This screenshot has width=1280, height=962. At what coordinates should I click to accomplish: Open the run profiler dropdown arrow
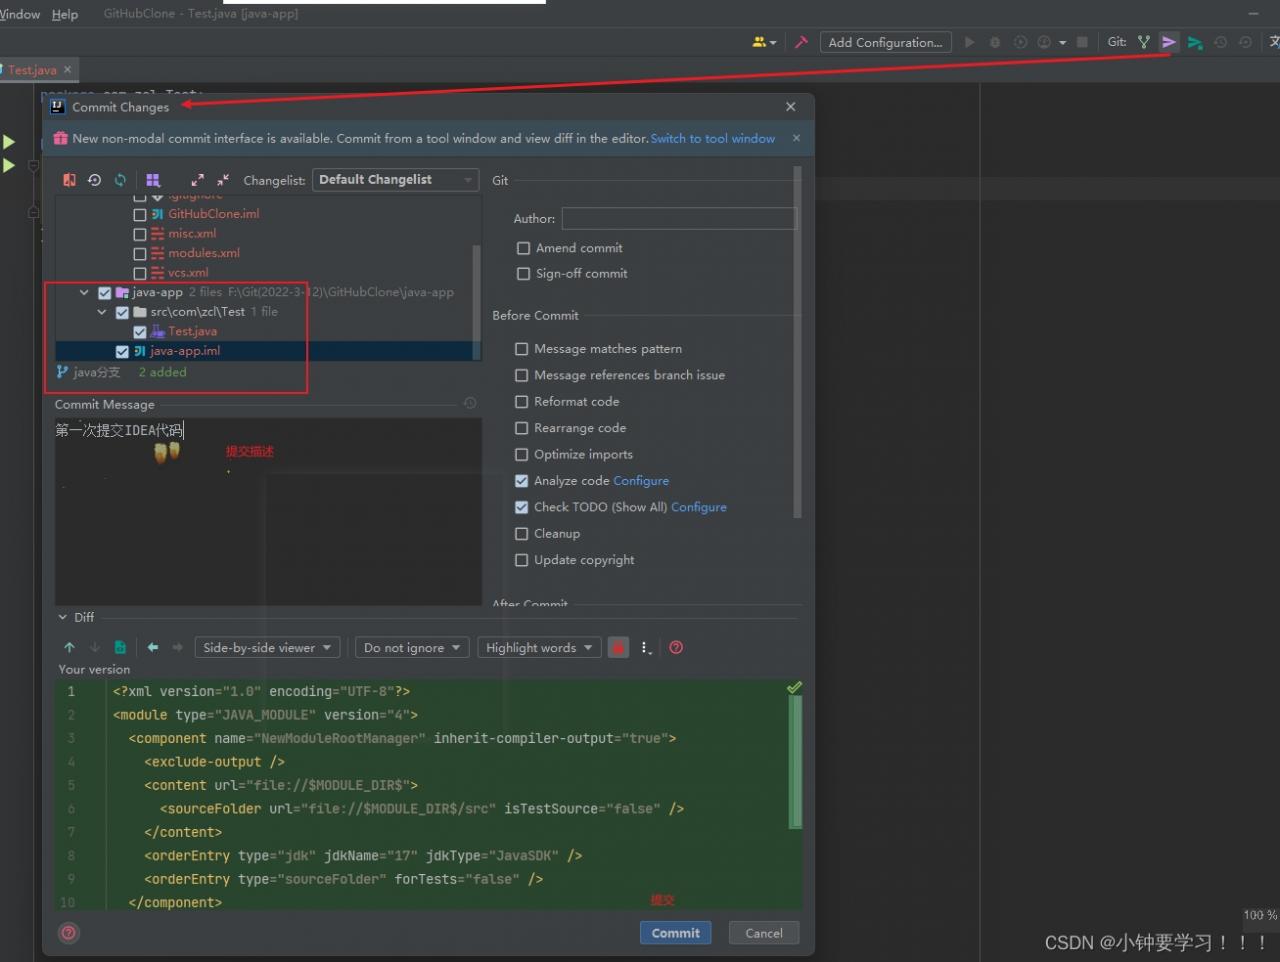[1062, 43]
